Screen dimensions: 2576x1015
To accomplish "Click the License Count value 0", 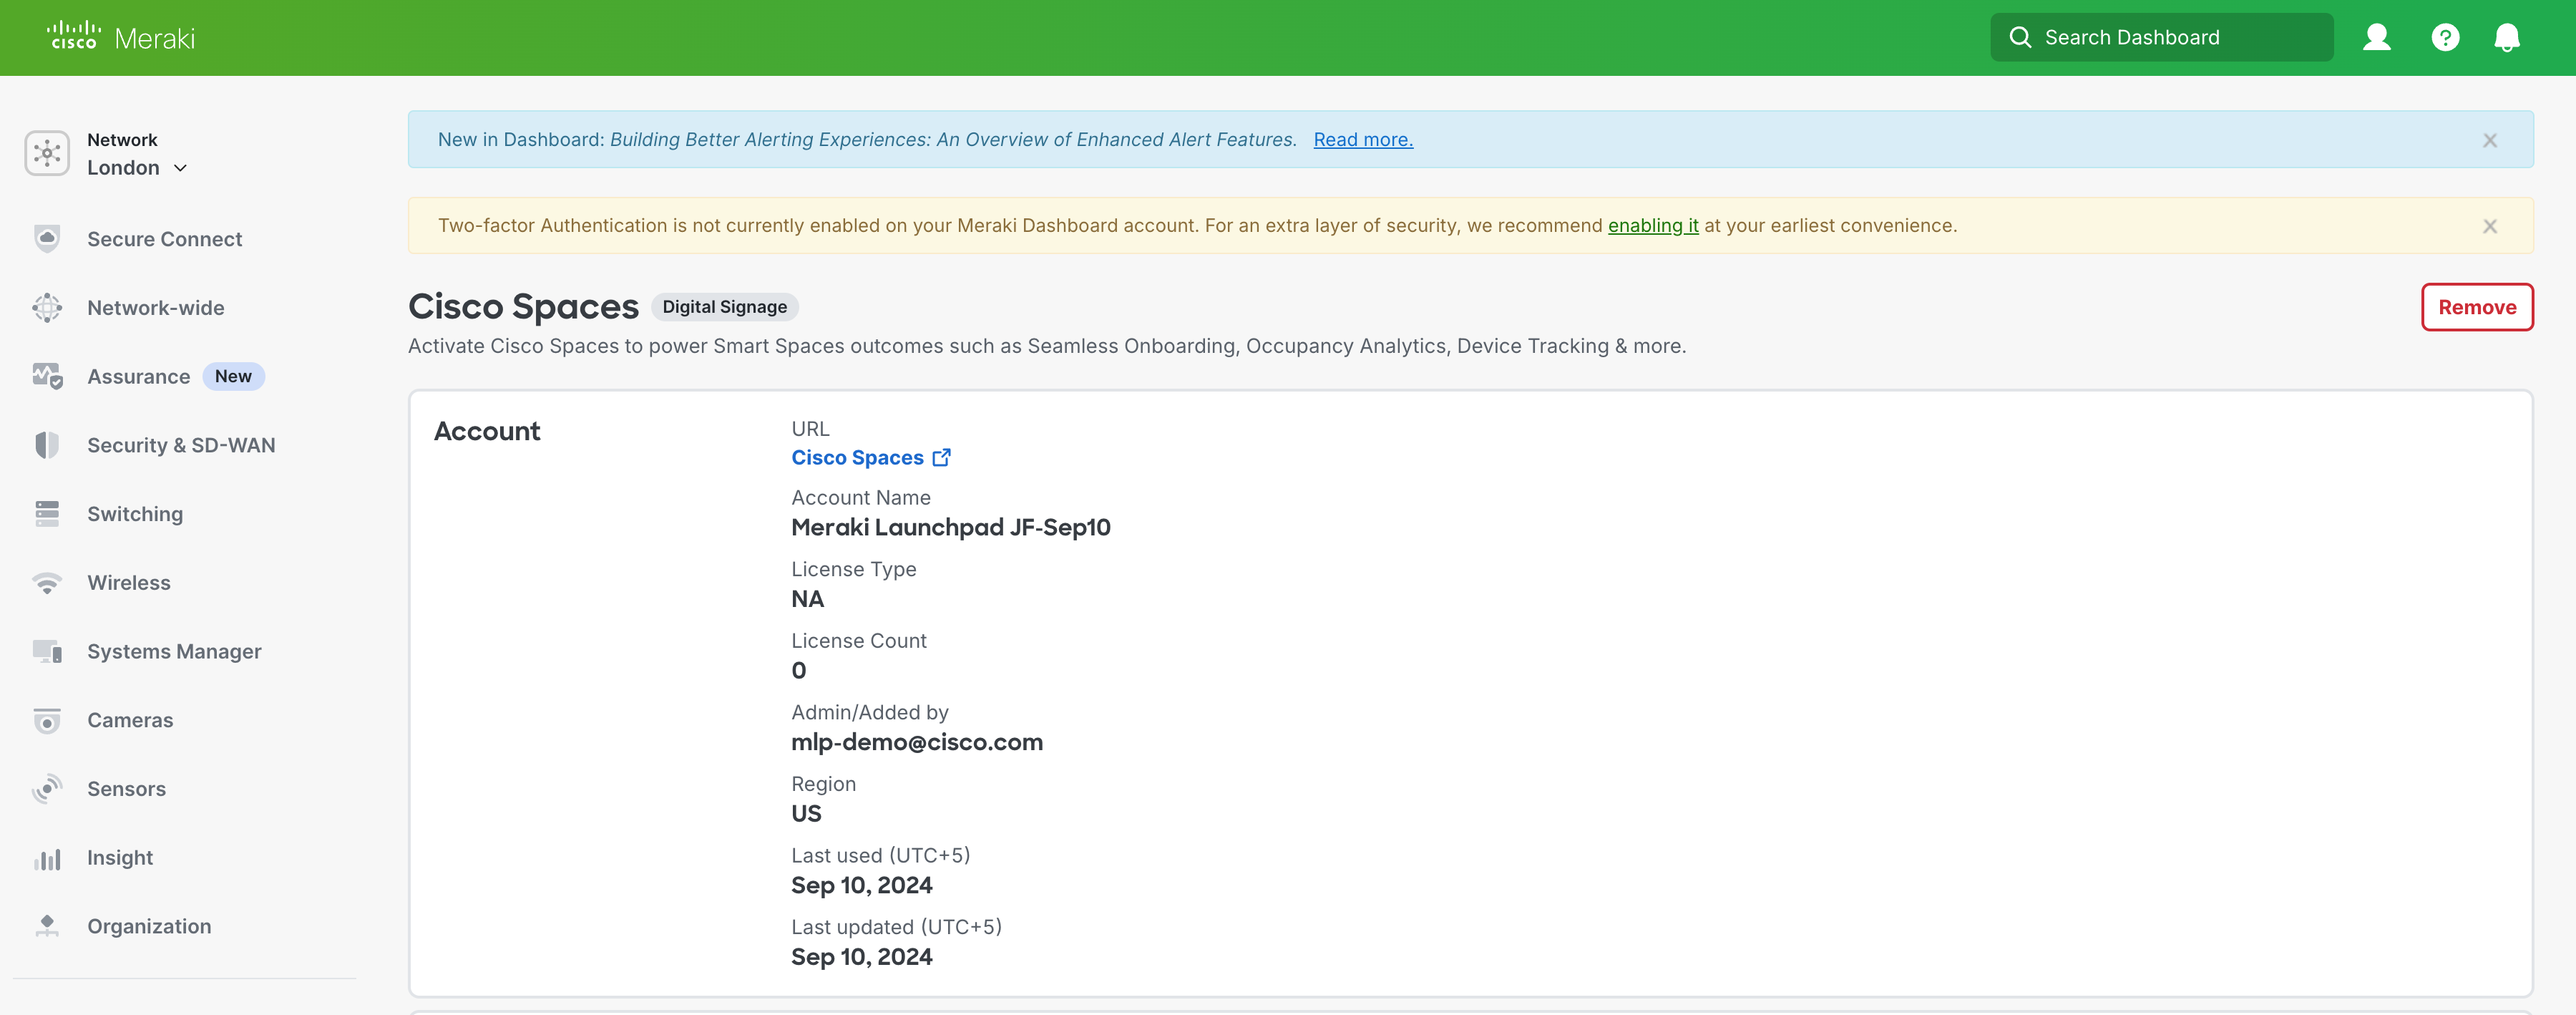I will pos(798,671).
